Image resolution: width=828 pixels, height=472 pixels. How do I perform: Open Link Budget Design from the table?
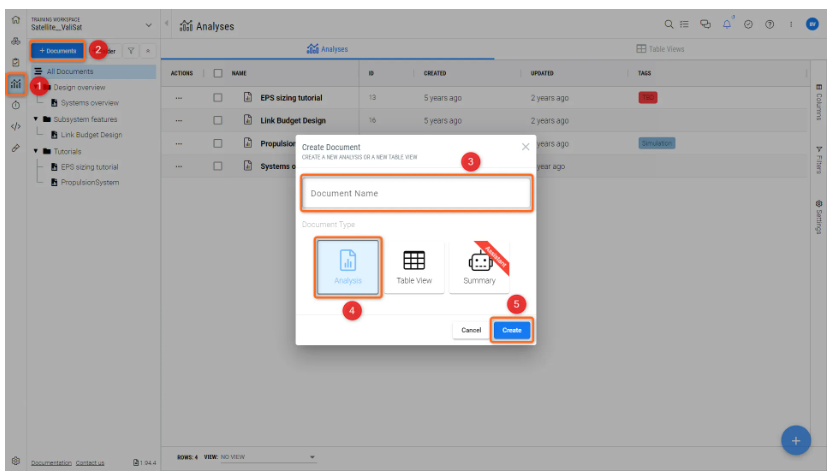[x=293, y=120]
